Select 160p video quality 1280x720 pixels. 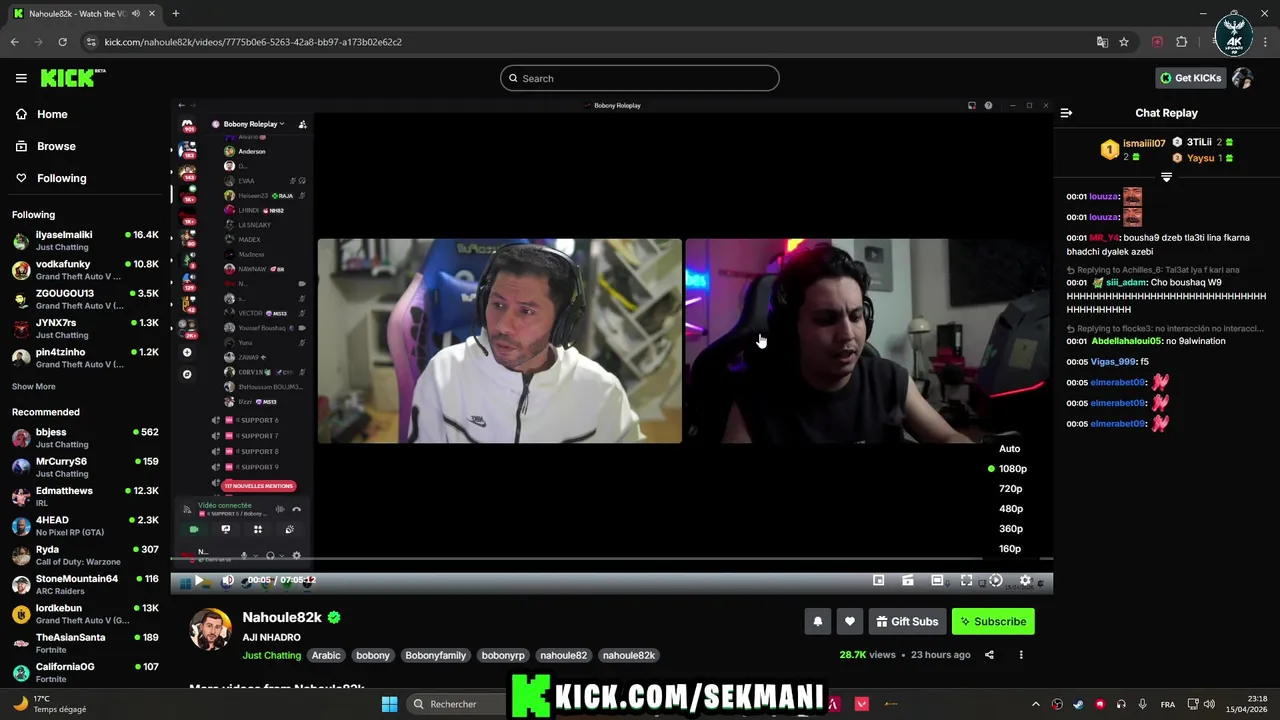[1010, 549]
